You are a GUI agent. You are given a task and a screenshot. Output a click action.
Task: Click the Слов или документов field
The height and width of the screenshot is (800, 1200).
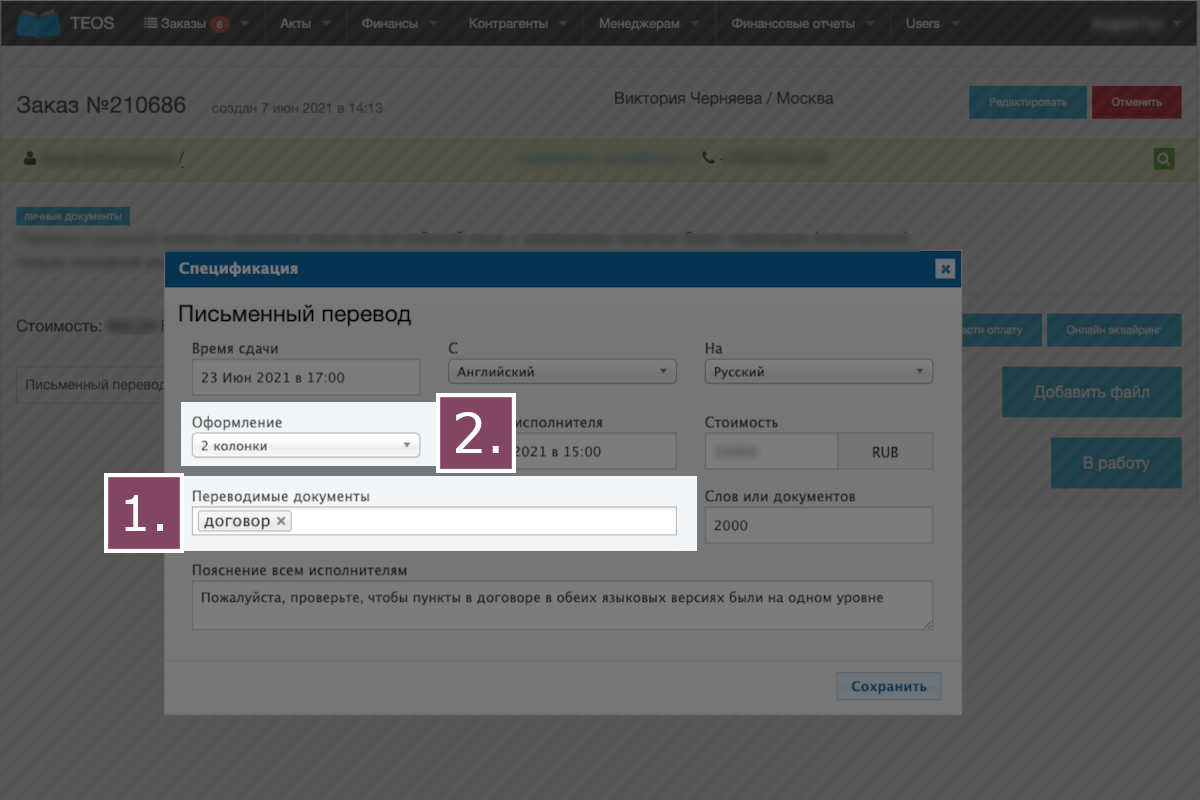click(x=818, y=525)
